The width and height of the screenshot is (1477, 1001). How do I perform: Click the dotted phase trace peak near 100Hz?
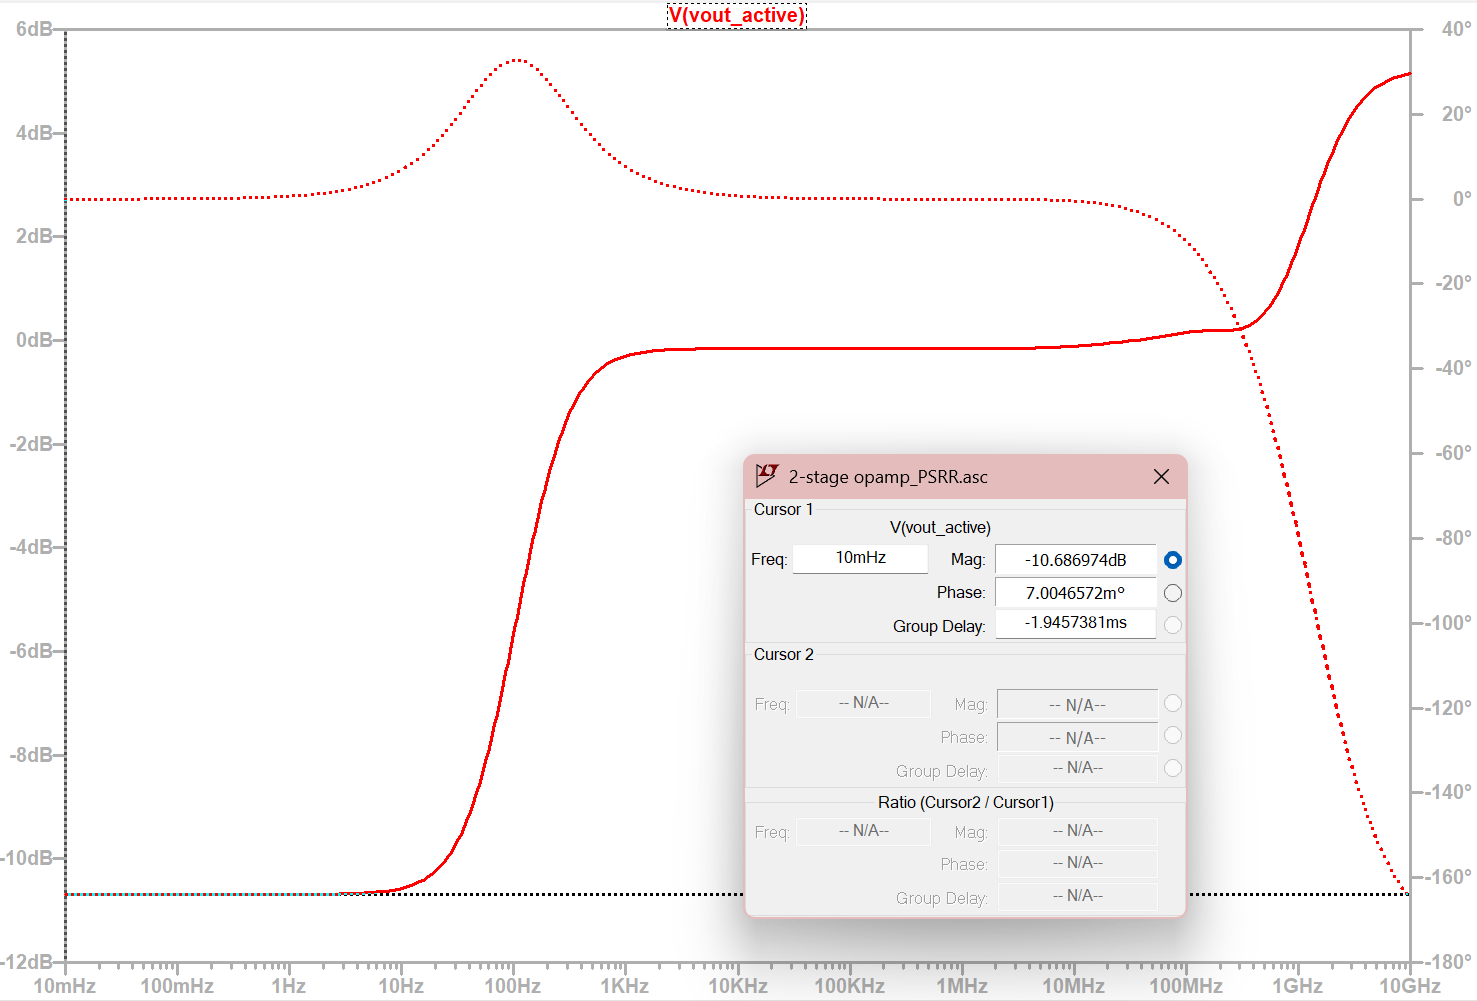pyautogui.click(x=517, y=60)
